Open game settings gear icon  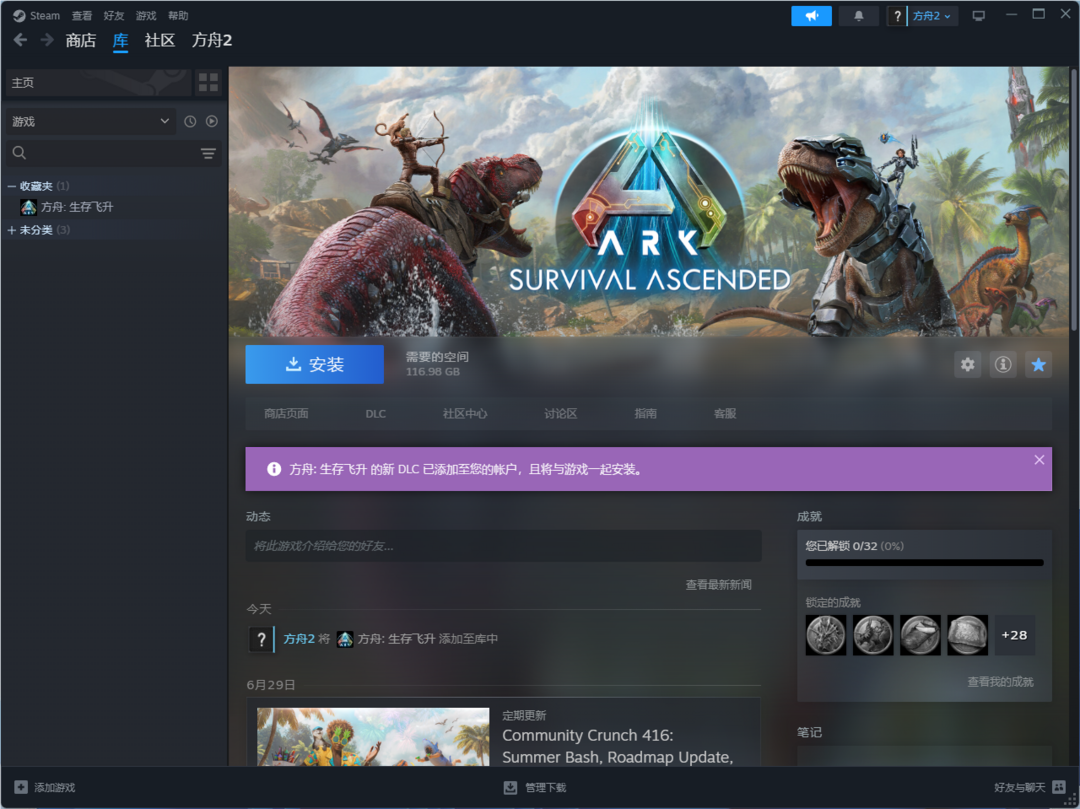pos(967,365)
